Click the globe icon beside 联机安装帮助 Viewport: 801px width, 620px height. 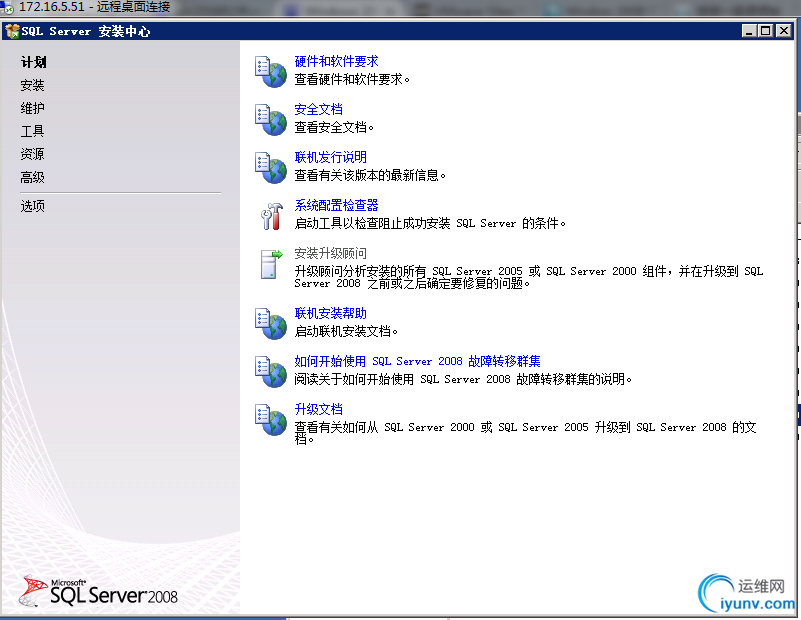(x=271, y=324)
